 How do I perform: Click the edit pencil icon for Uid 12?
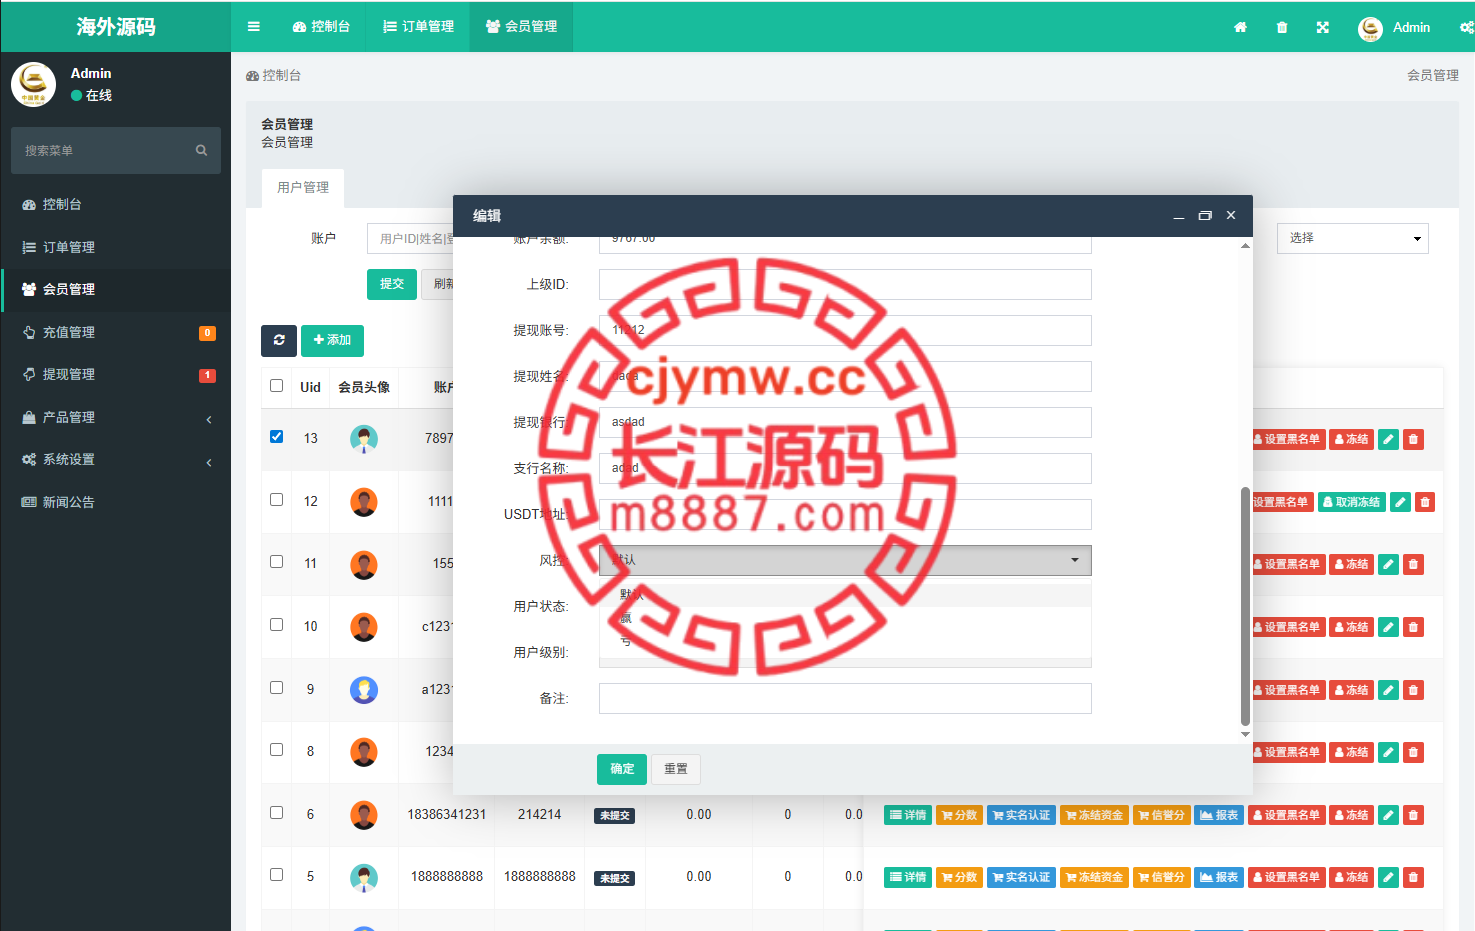[1401, 502]
